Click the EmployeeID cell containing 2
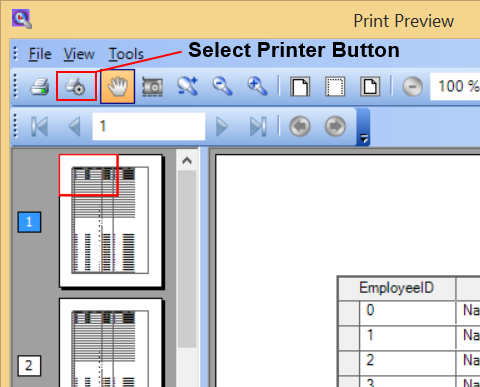This screenshot has height=387, width=480. coord(407,362)
